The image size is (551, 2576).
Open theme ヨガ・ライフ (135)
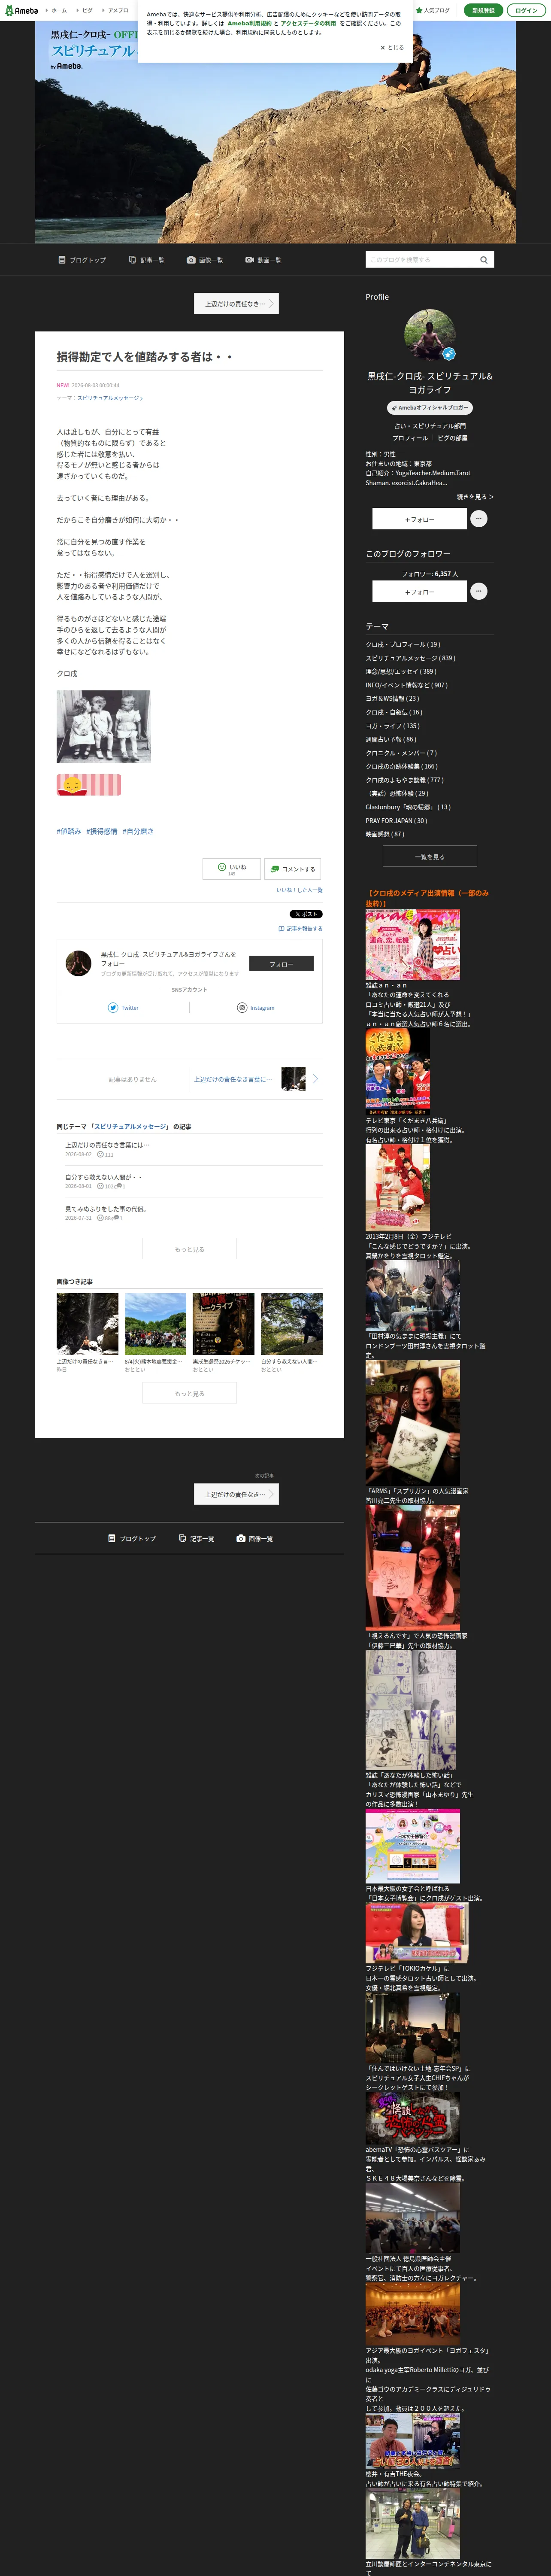pos(393,726)
